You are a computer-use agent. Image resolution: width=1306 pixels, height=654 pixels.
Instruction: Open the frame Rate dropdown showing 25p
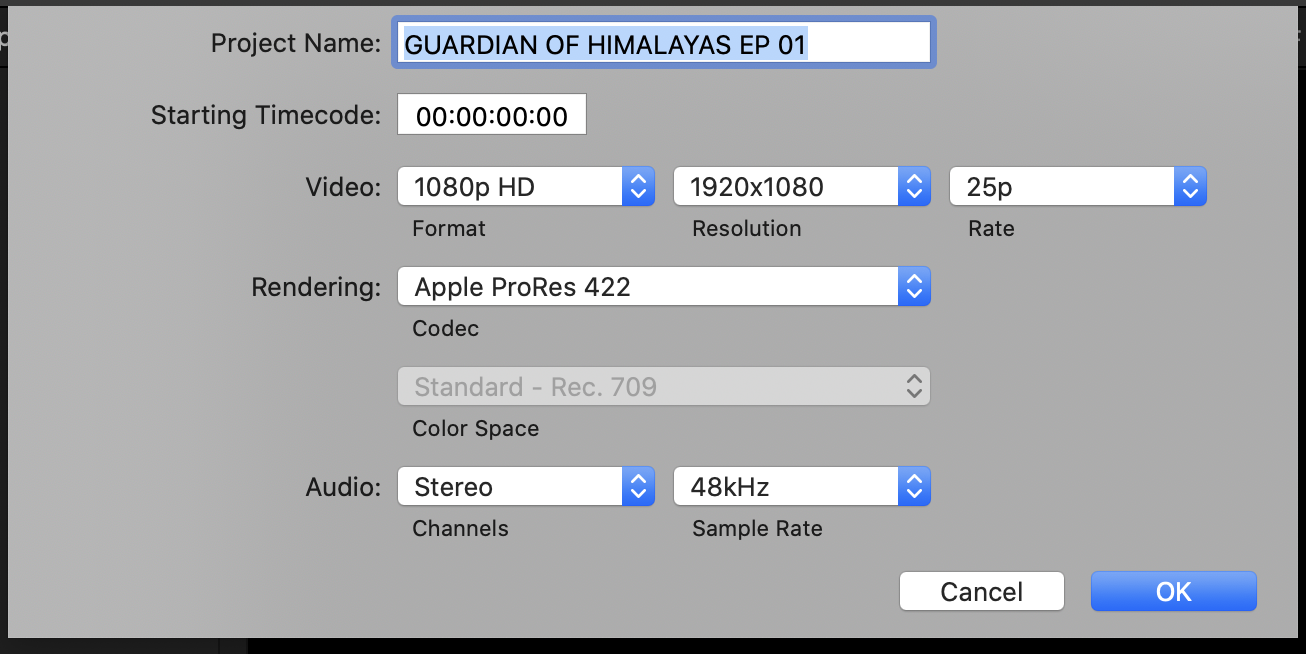tap(1062, 187)
